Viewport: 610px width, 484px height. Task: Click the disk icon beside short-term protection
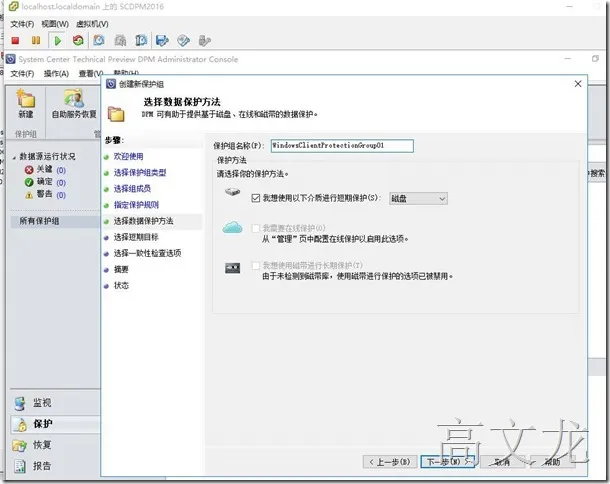[233, 192]
